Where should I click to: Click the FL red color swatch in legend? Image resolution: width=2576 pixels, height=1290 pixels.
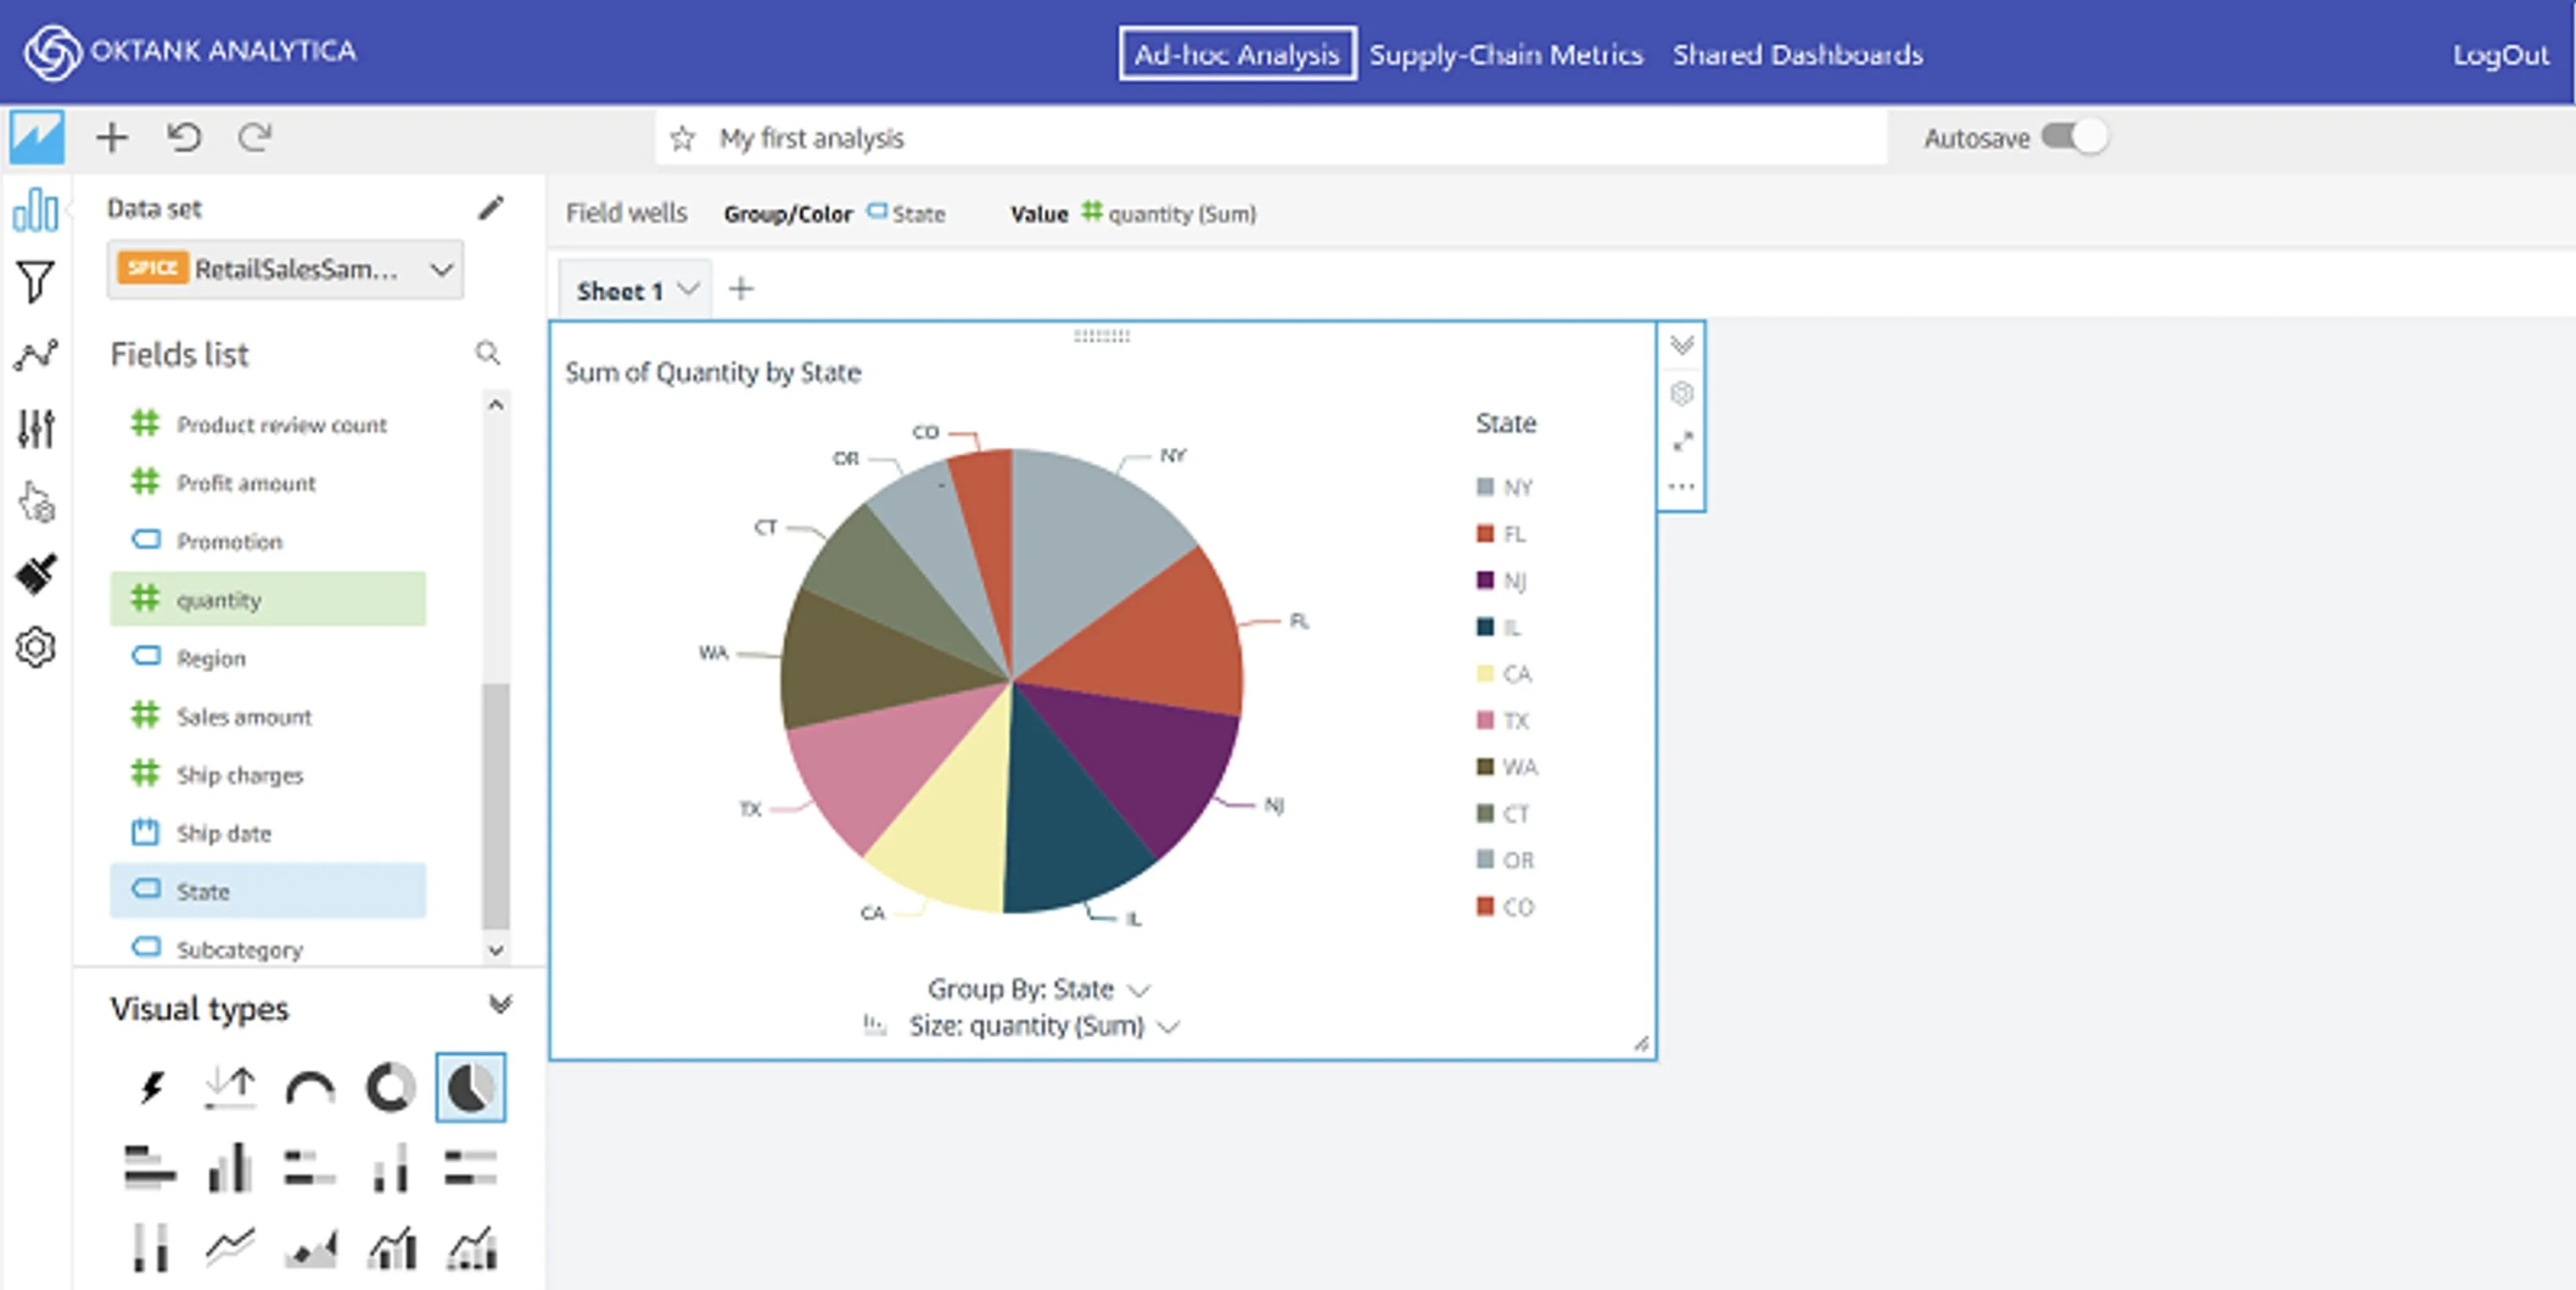(x=1485, y=534)
